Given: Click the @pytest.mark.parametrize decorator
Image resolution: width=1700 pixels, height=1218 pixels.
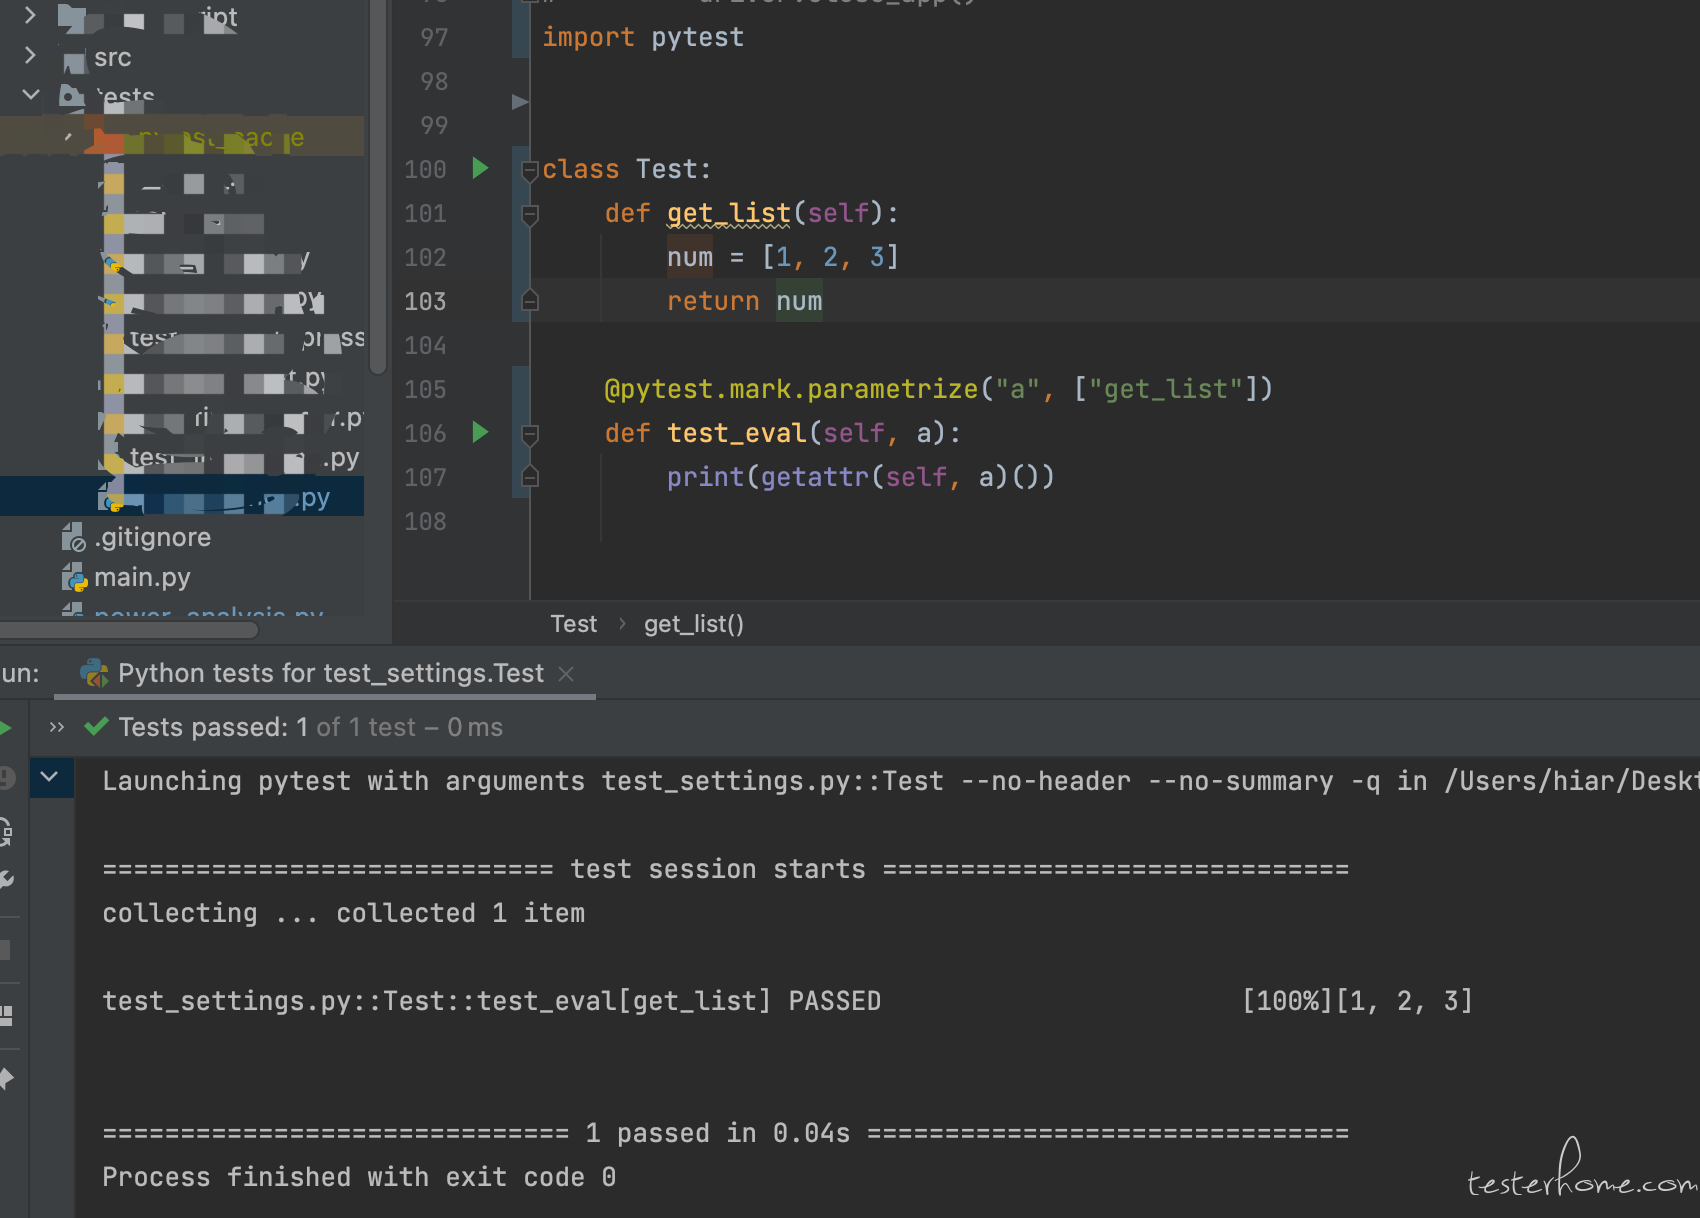Looking at the screenshot, I should pos(939,389).
